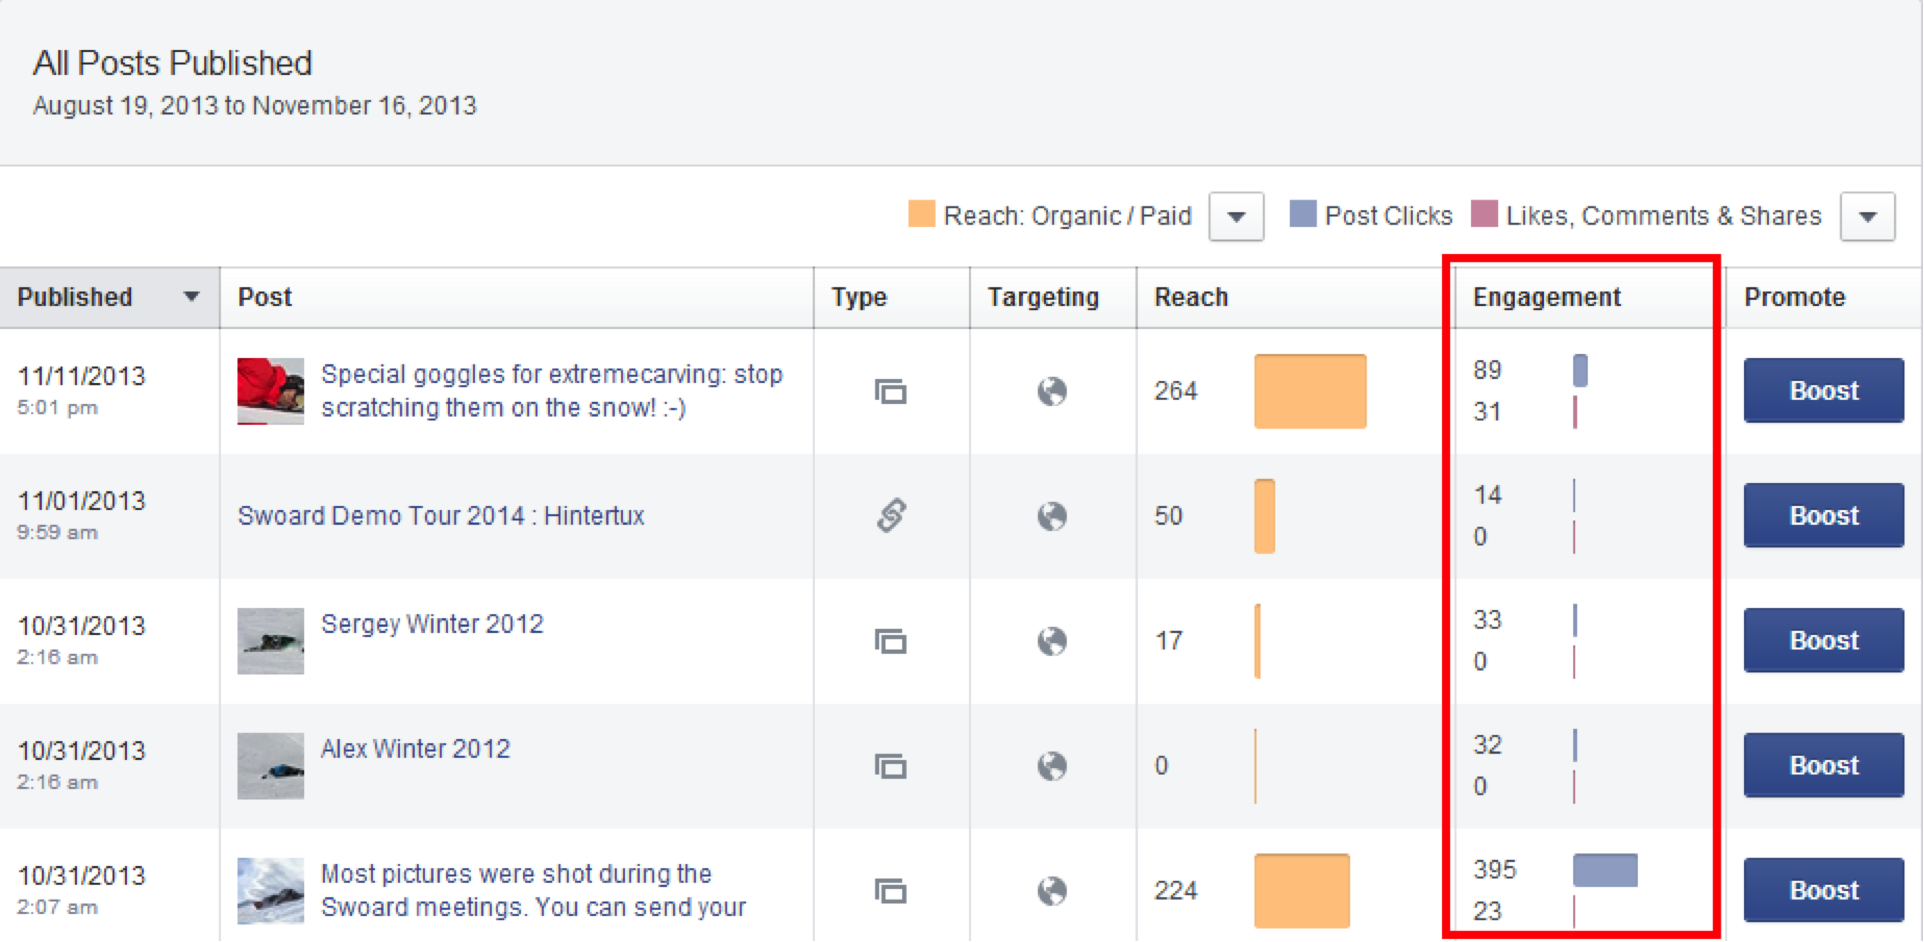Viewport: 1924px width, 942px height.
Task: Click pink Likes, Comments & Shares swatch
Action: pyautogui.click(x=1484, y=214)
